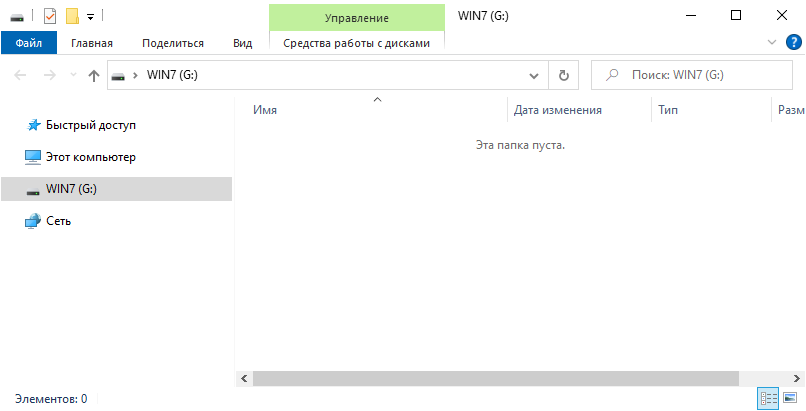Click the WIN7 drive icon in sidebar
The width and height of the screenshot is (806, 411).
click(33, 192)
